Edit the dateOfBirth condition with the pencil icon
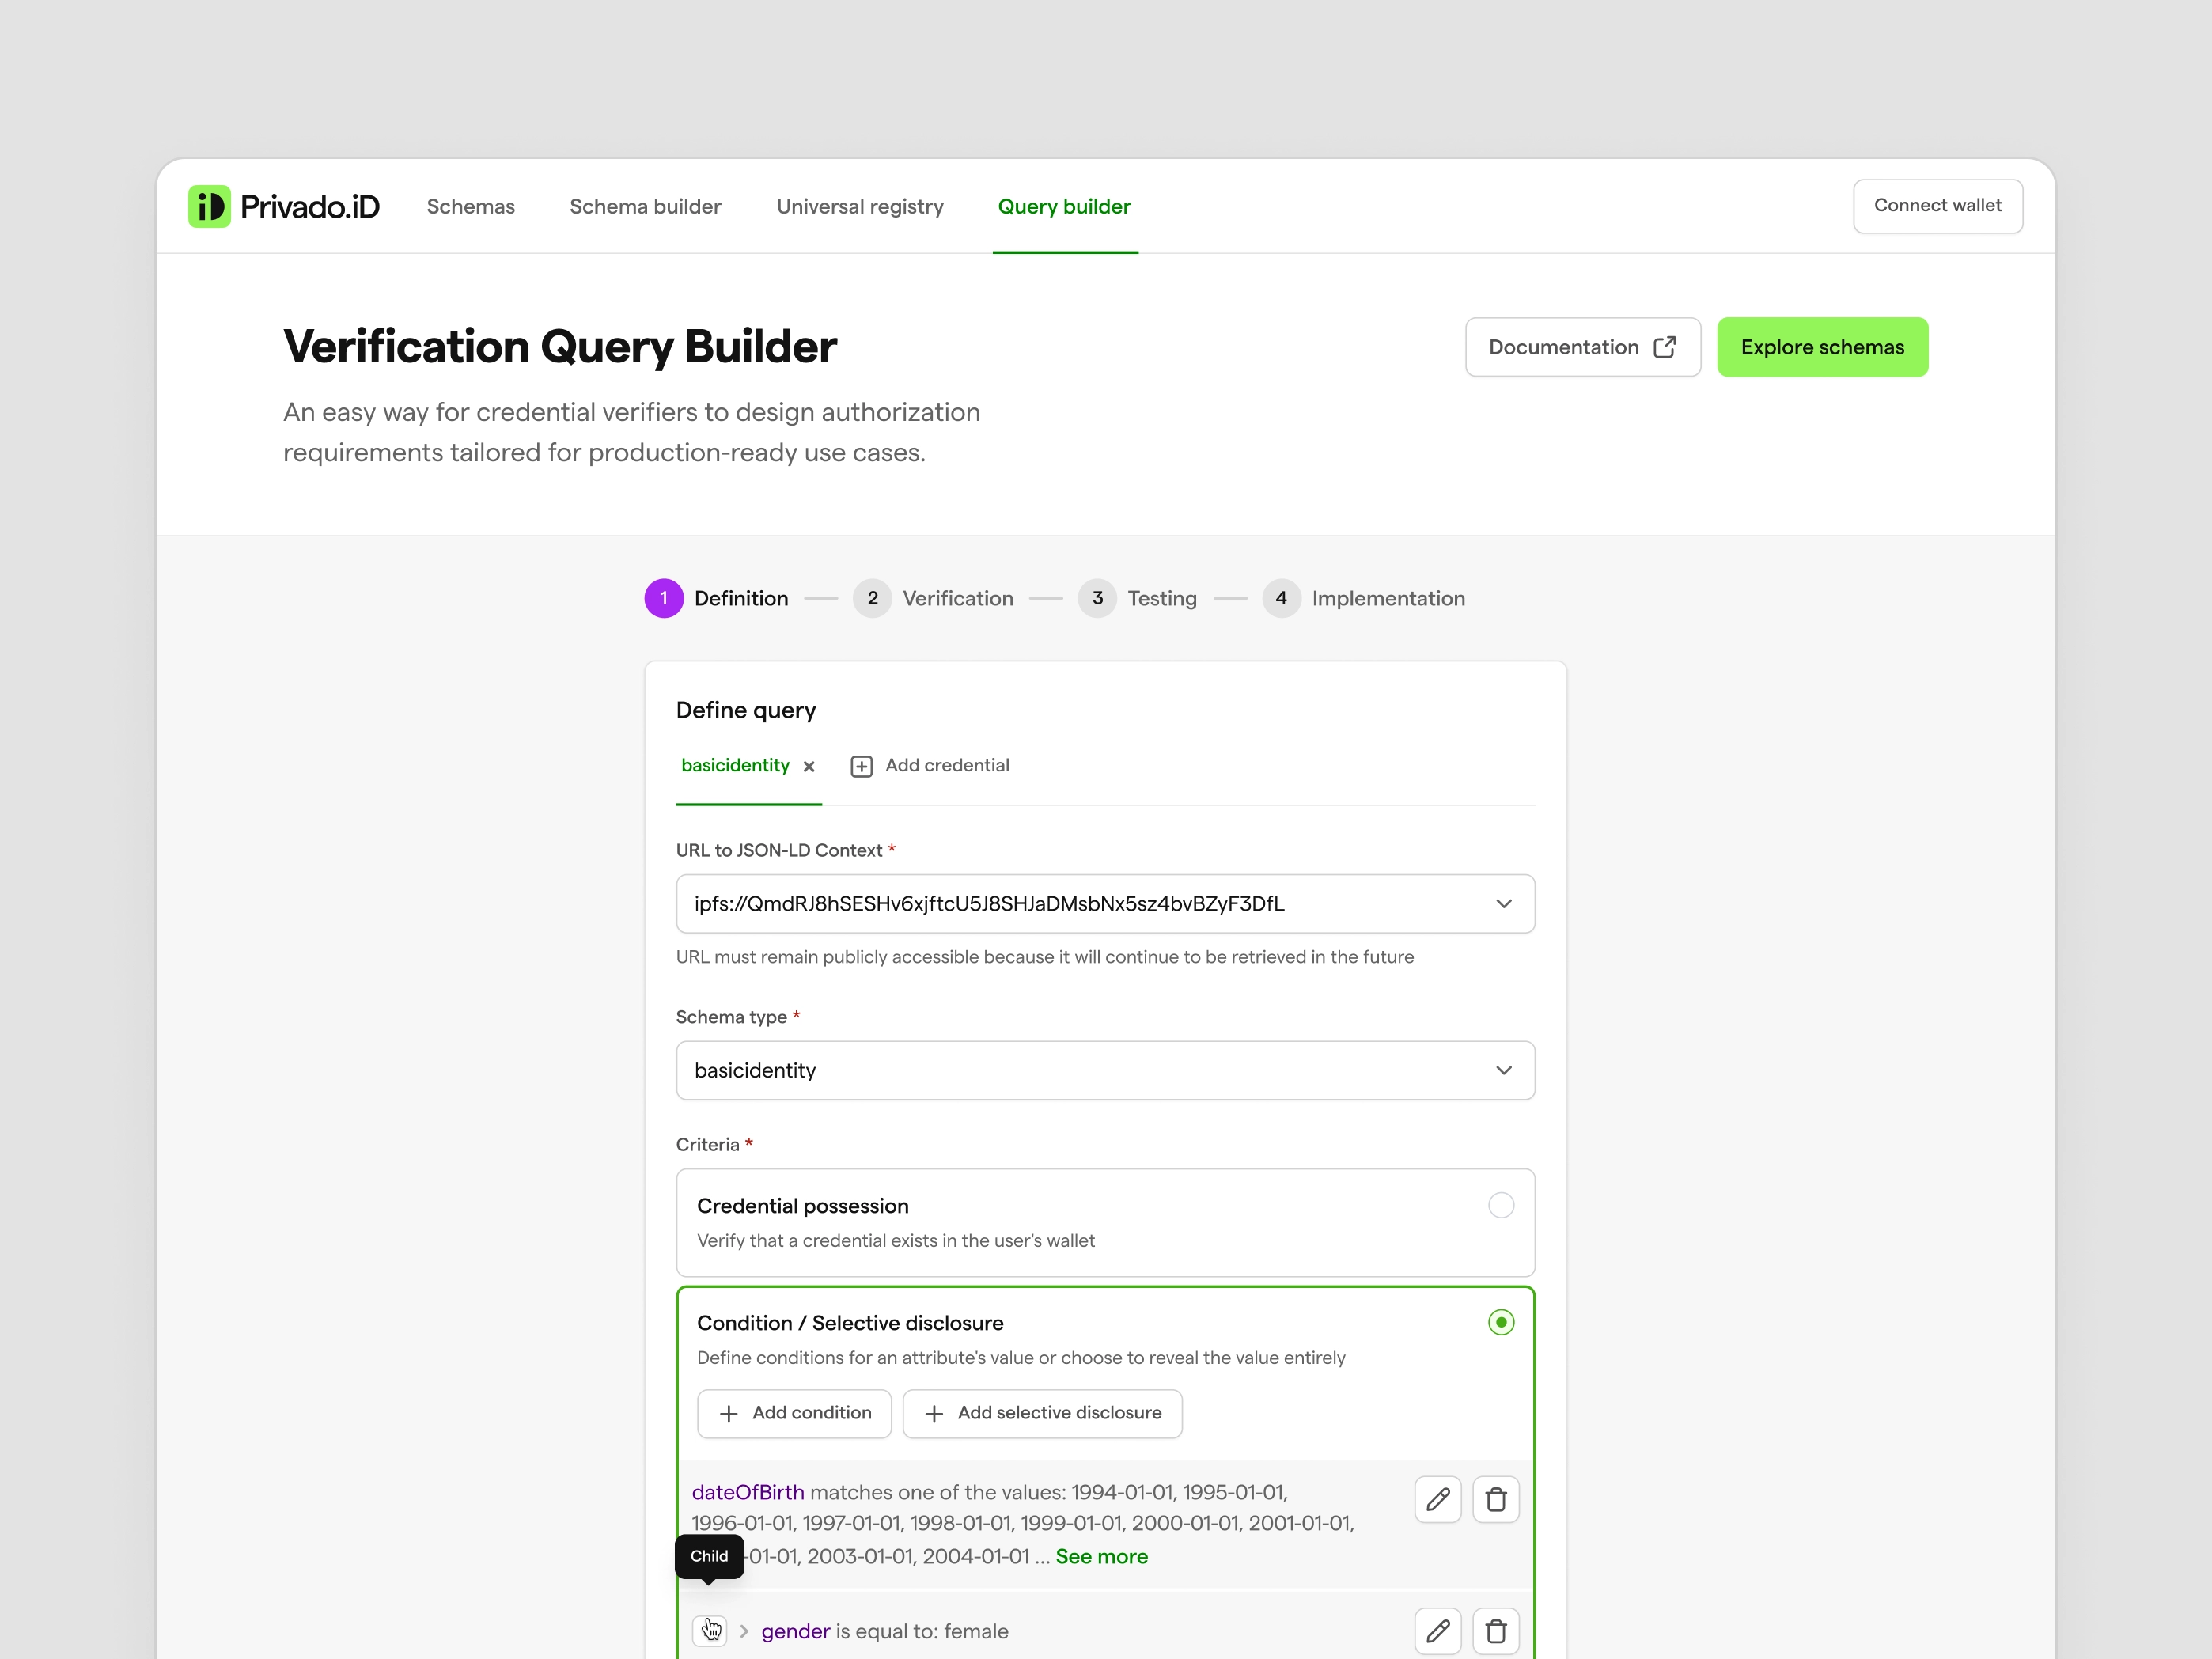 (1438, 1499)
